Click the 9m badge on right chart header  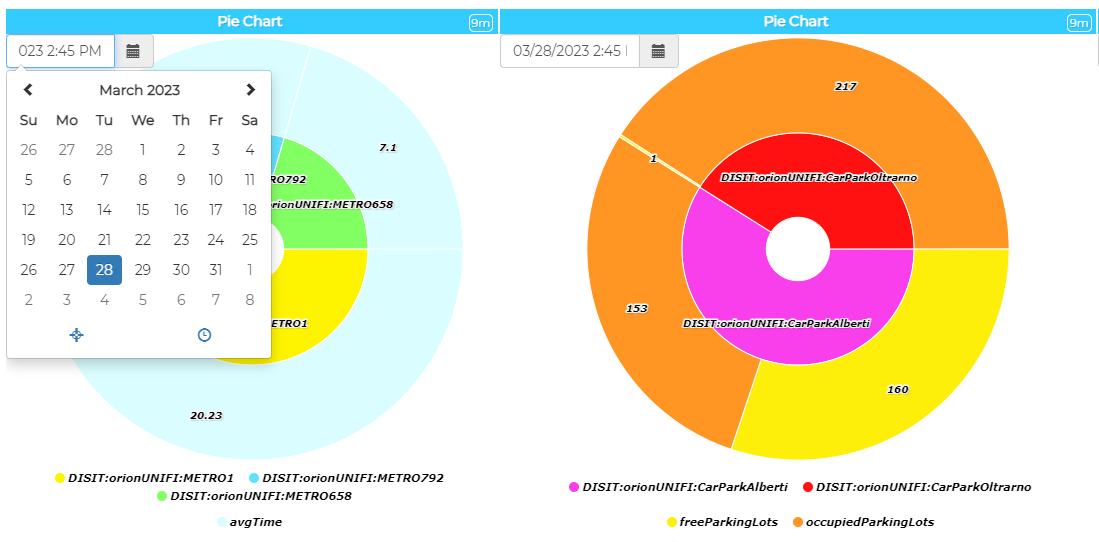point(1079,22)
